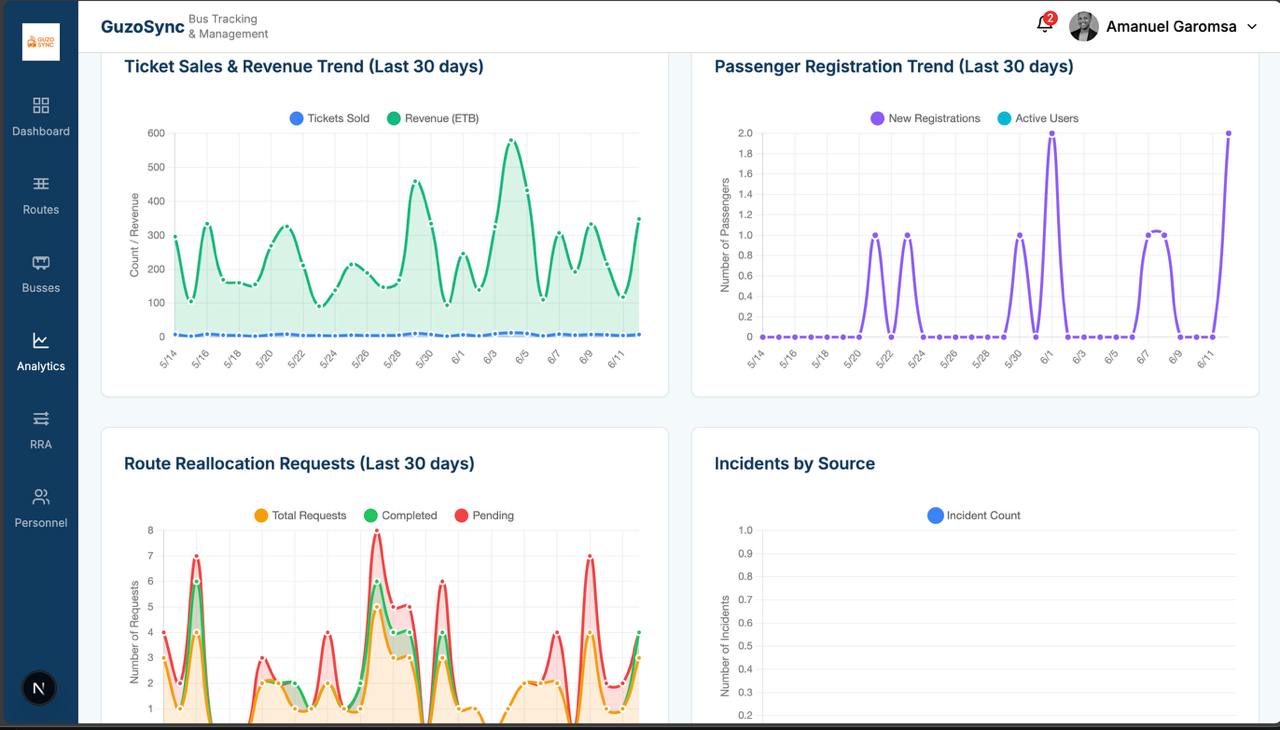Click the notification bell icon
This screenshot has height=730, width=1280.
click(1044, 26)
